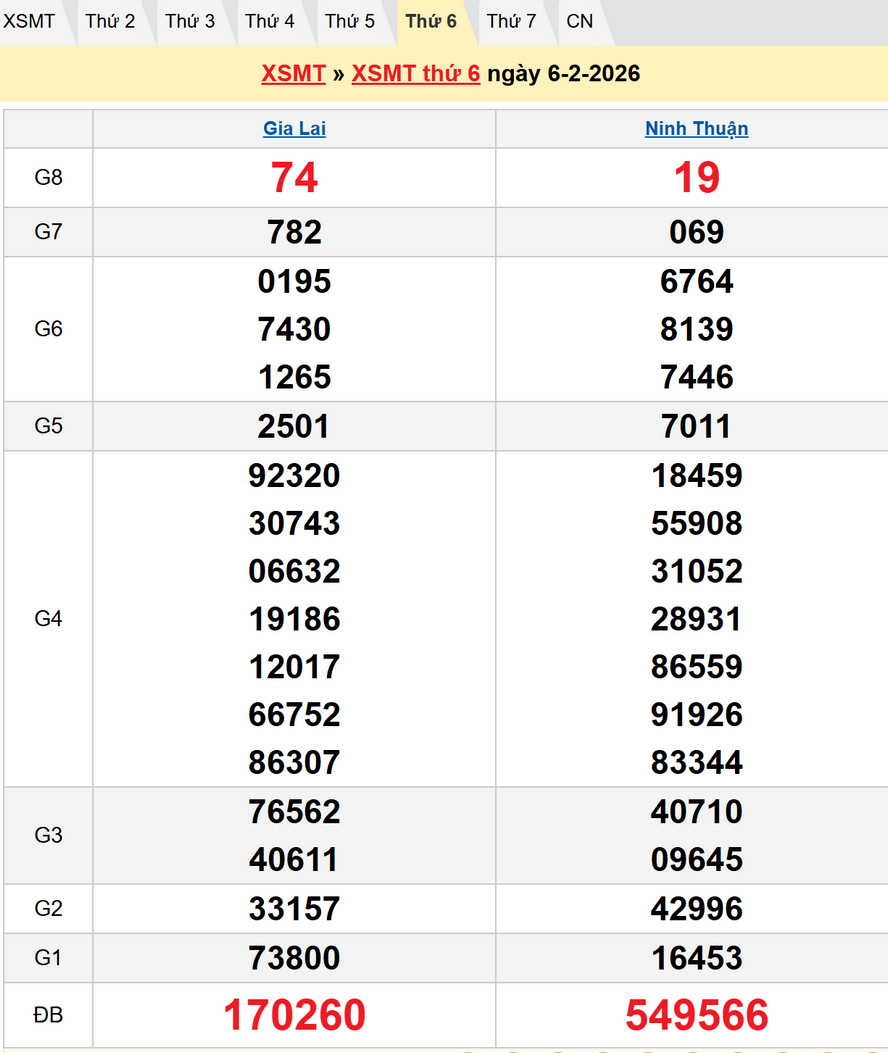Switch to the CN tab
The width and height of the screenshot is (888, 1053).
pyautogui.click(x=579, y=21)
